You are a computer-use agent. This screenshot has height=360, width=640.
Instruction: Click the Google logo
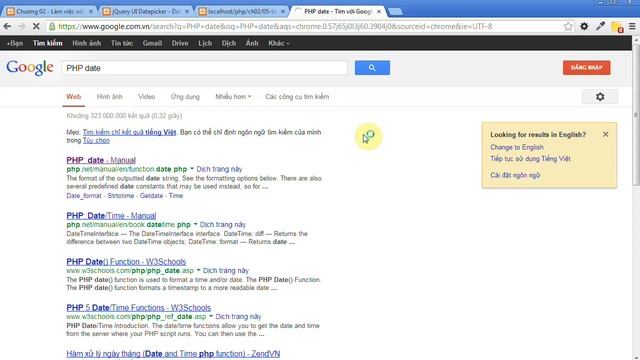pyautogui.click(x=30, y=68)
